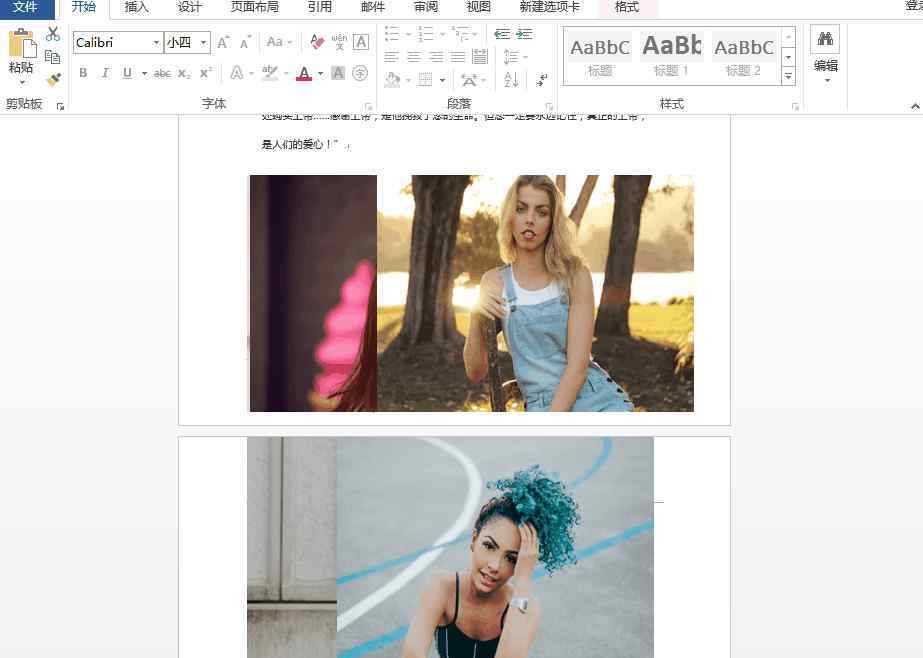Activate the Format Painter brush

(53, 79)
